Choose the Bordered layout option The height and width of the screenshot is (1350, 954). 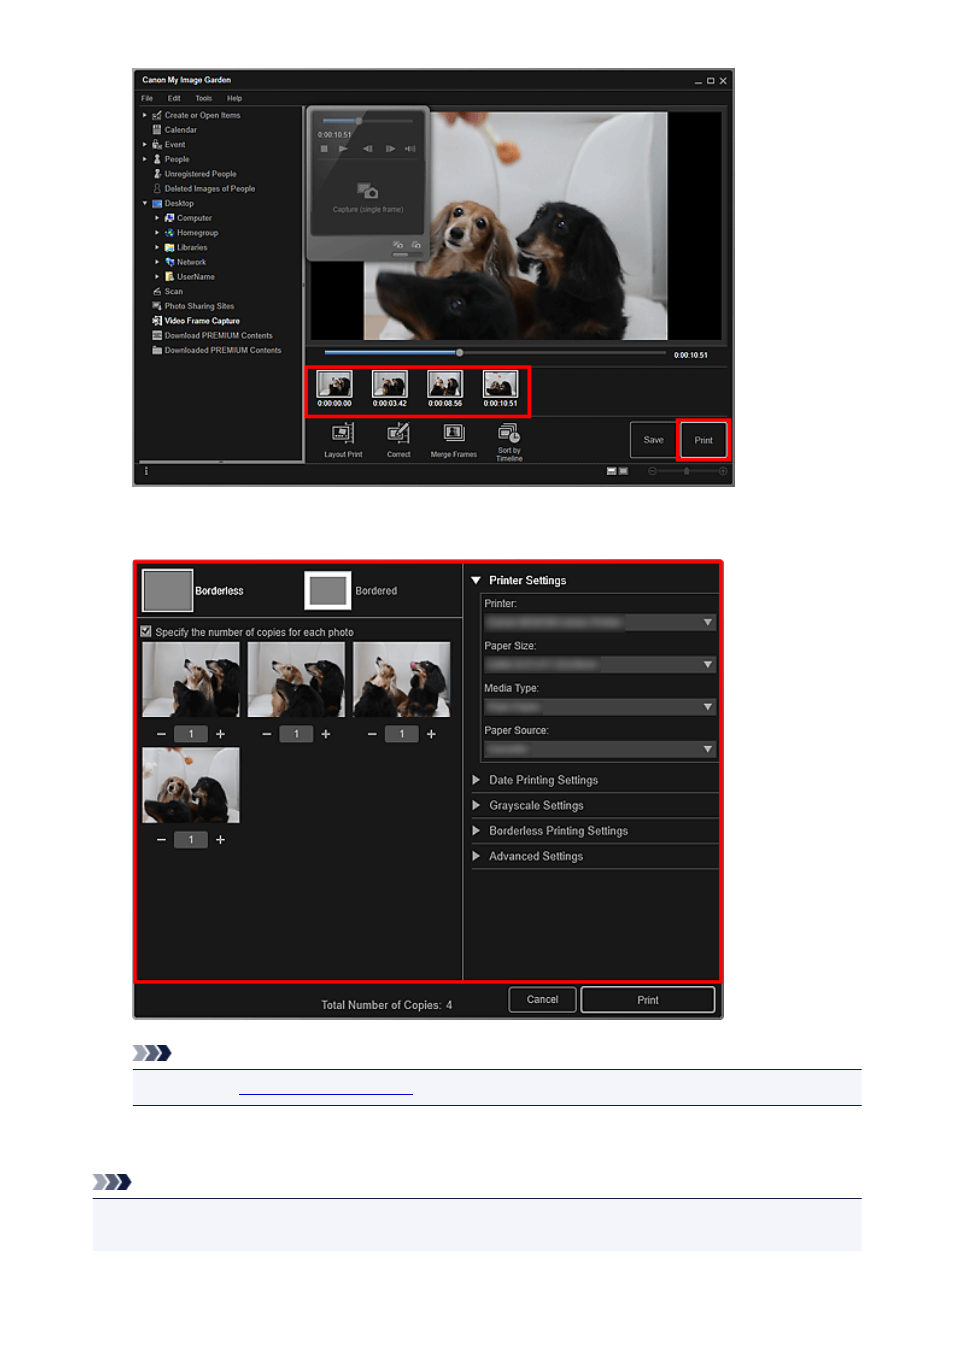coord(351,591)
